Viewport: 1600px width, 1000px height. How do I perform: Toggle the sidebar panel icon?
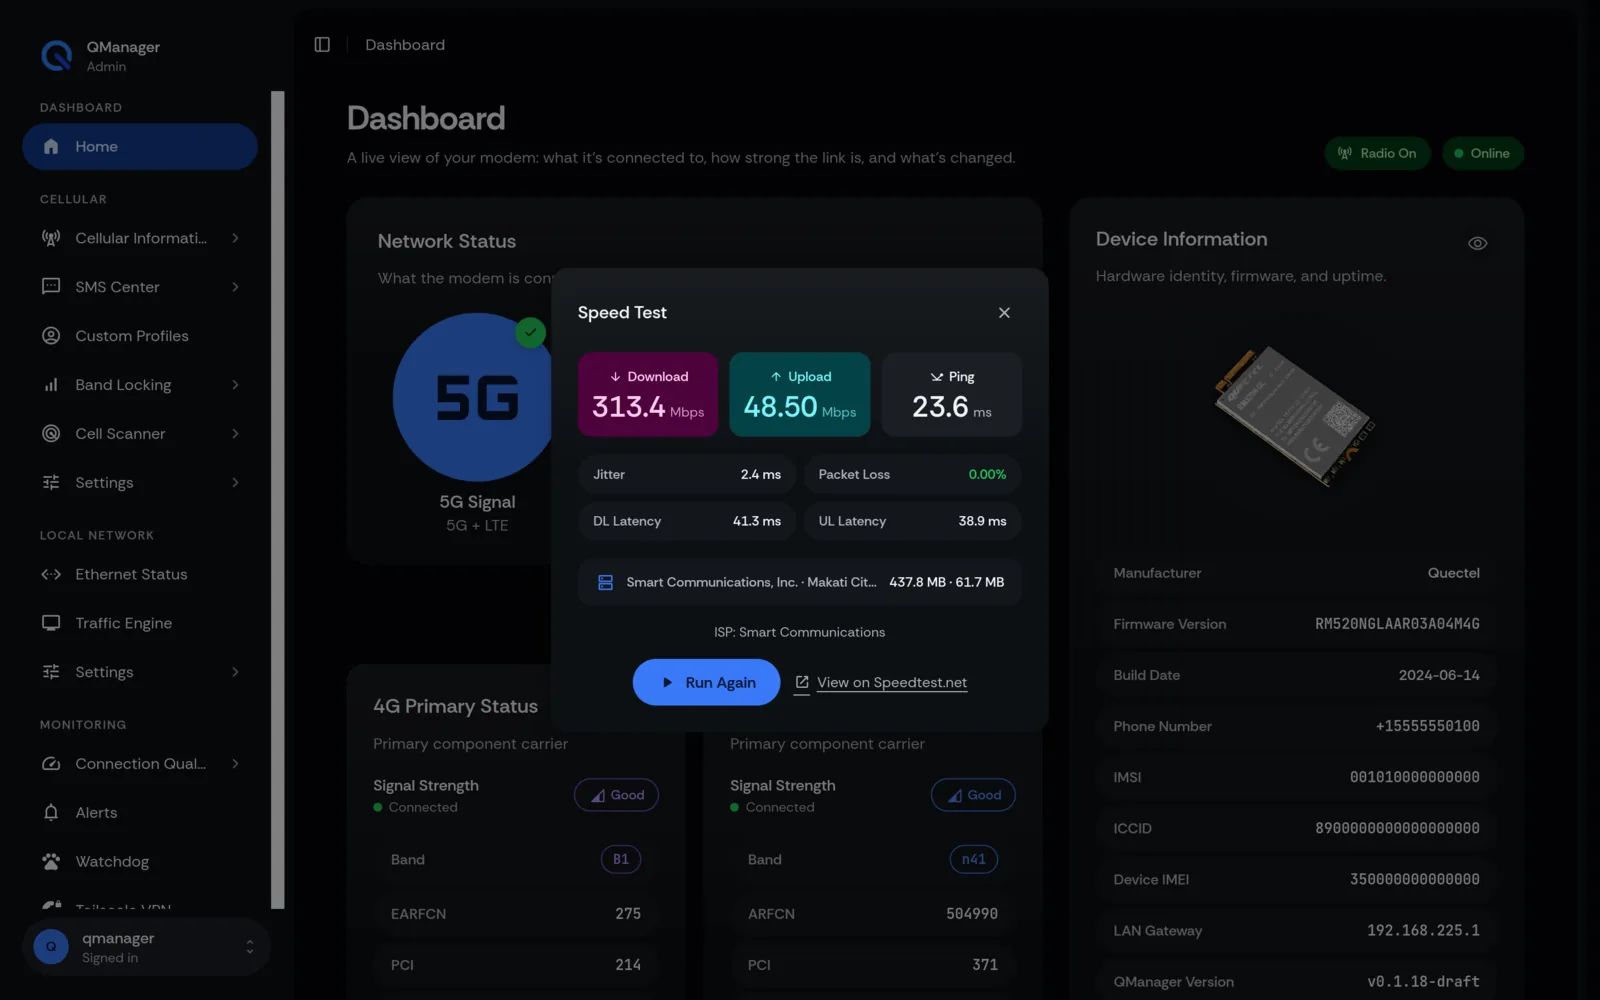pos(322,45)
